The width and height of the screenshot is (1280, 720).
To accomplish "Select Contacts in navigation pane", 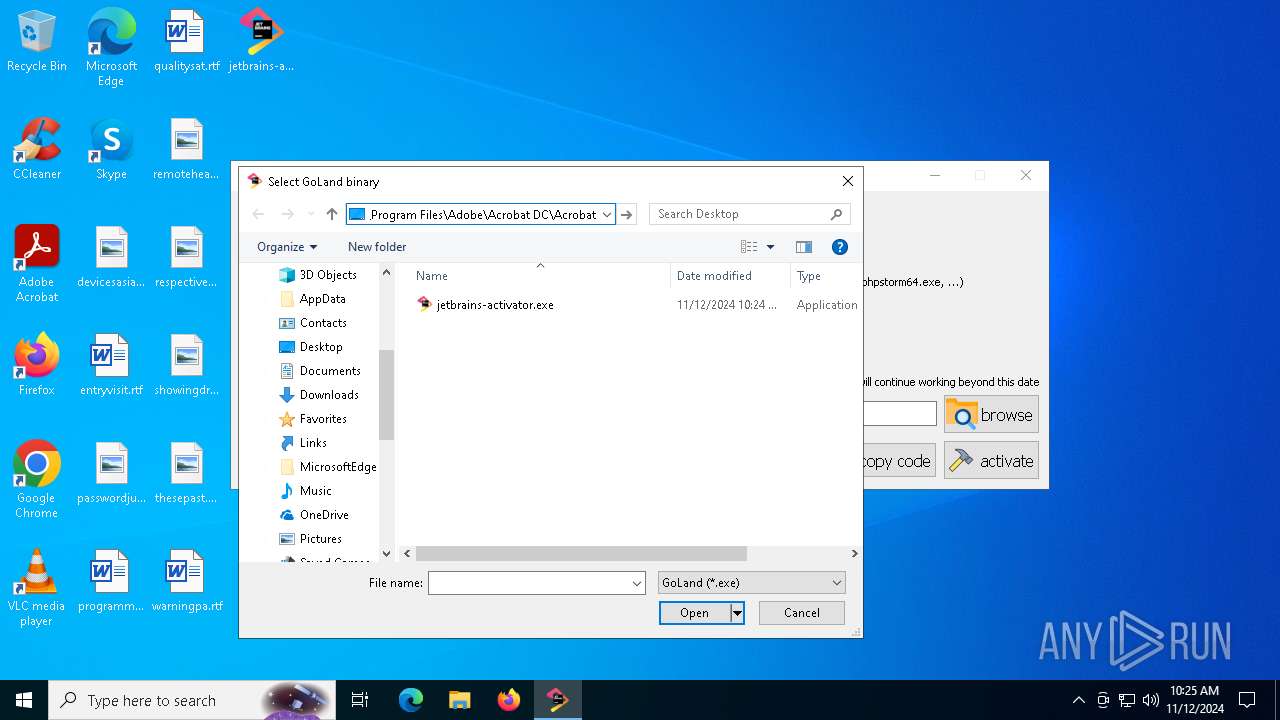I will pyautogui.click(x=323, y=323).
